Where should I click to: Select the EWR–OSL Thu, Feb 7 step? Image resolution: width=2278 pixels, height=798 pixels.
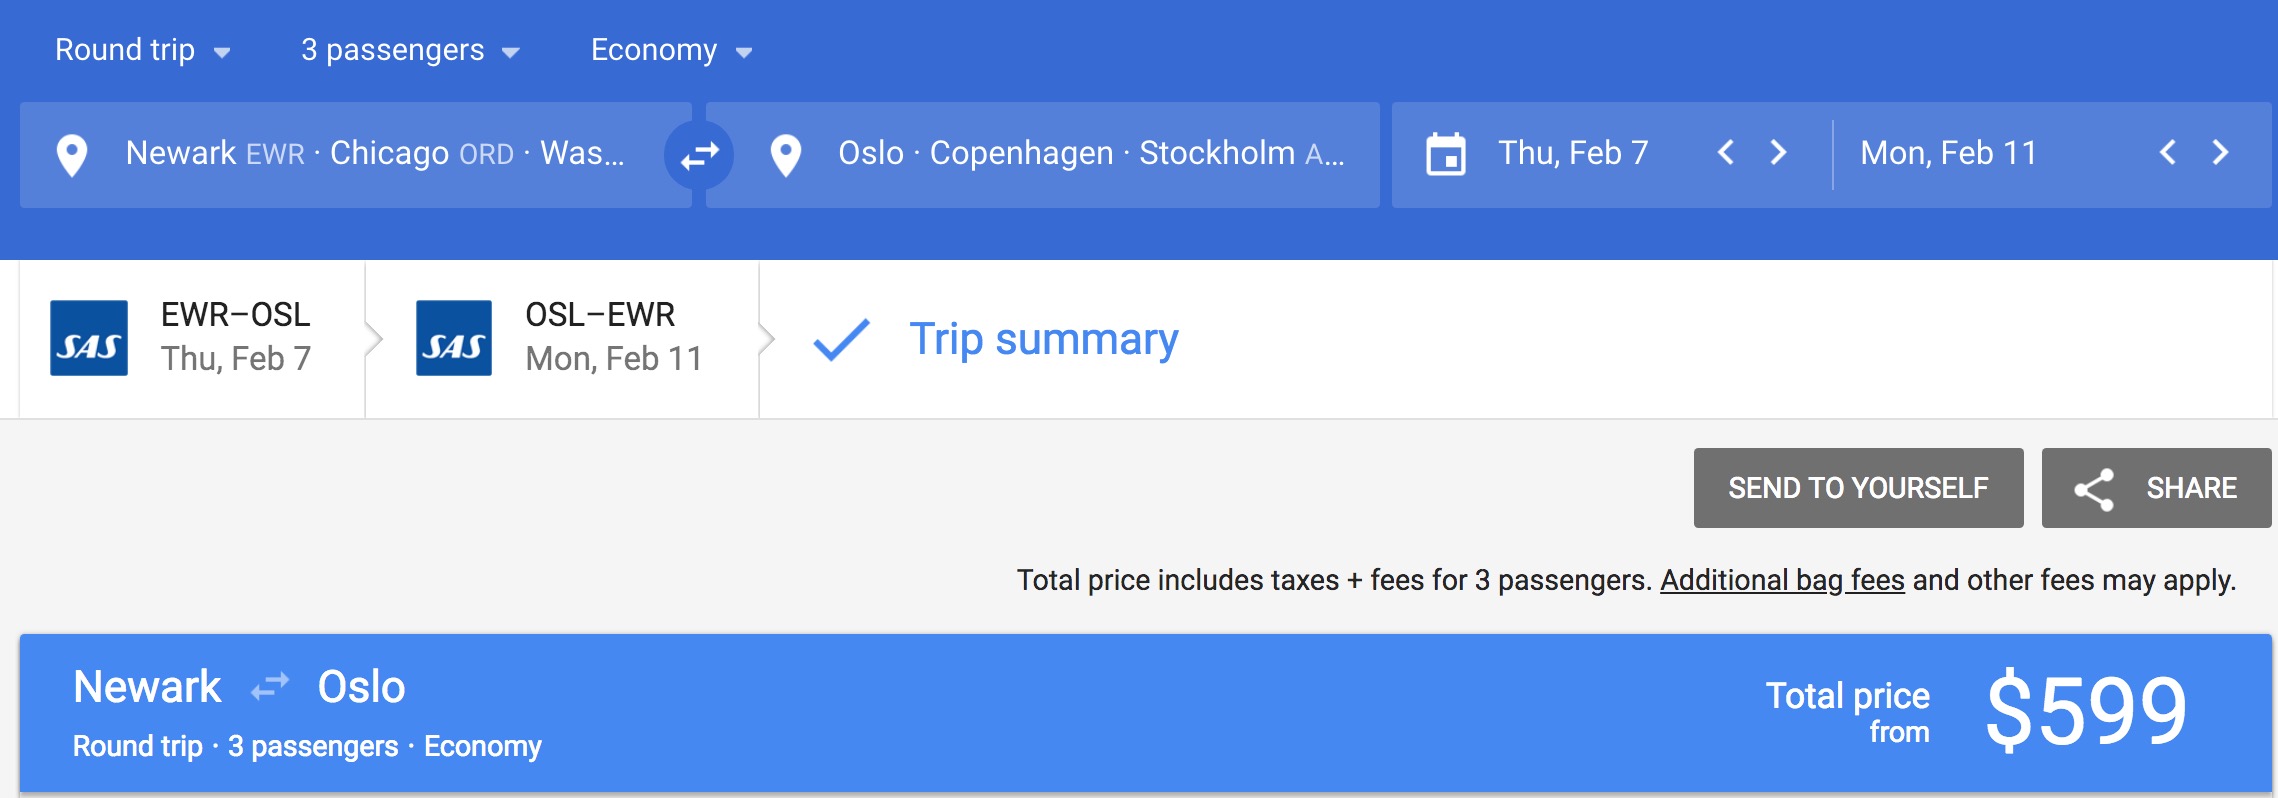coord(235,337)
